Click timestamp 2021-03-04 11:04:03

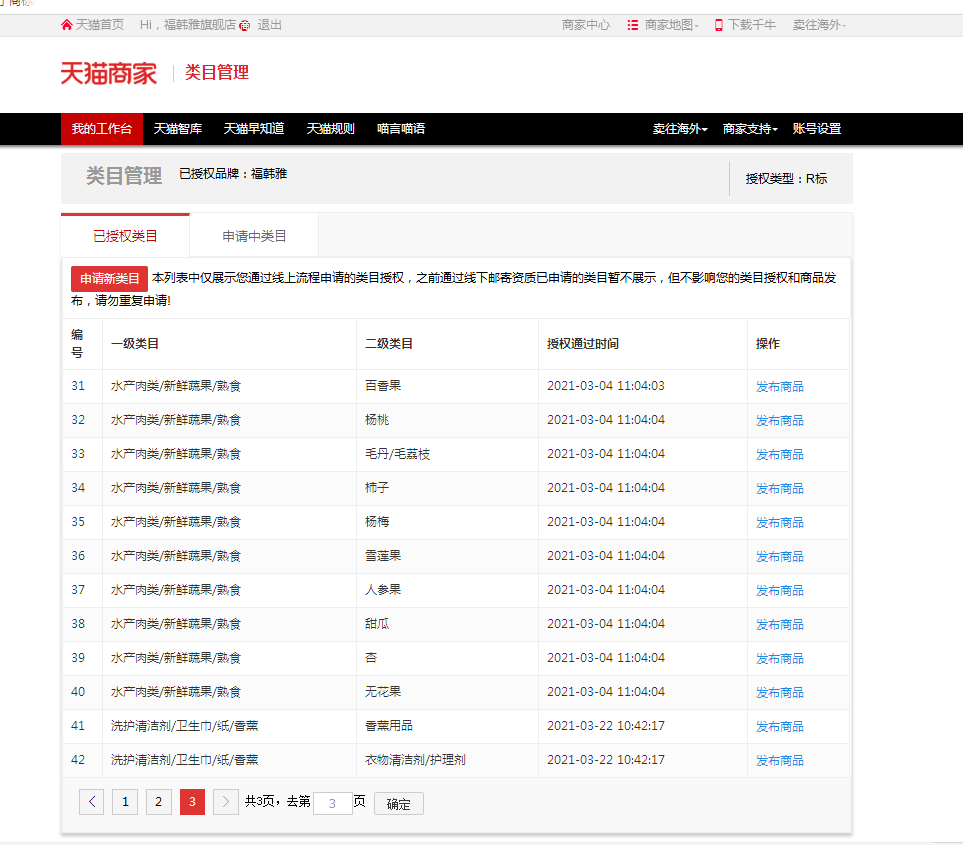click(606, 386)
